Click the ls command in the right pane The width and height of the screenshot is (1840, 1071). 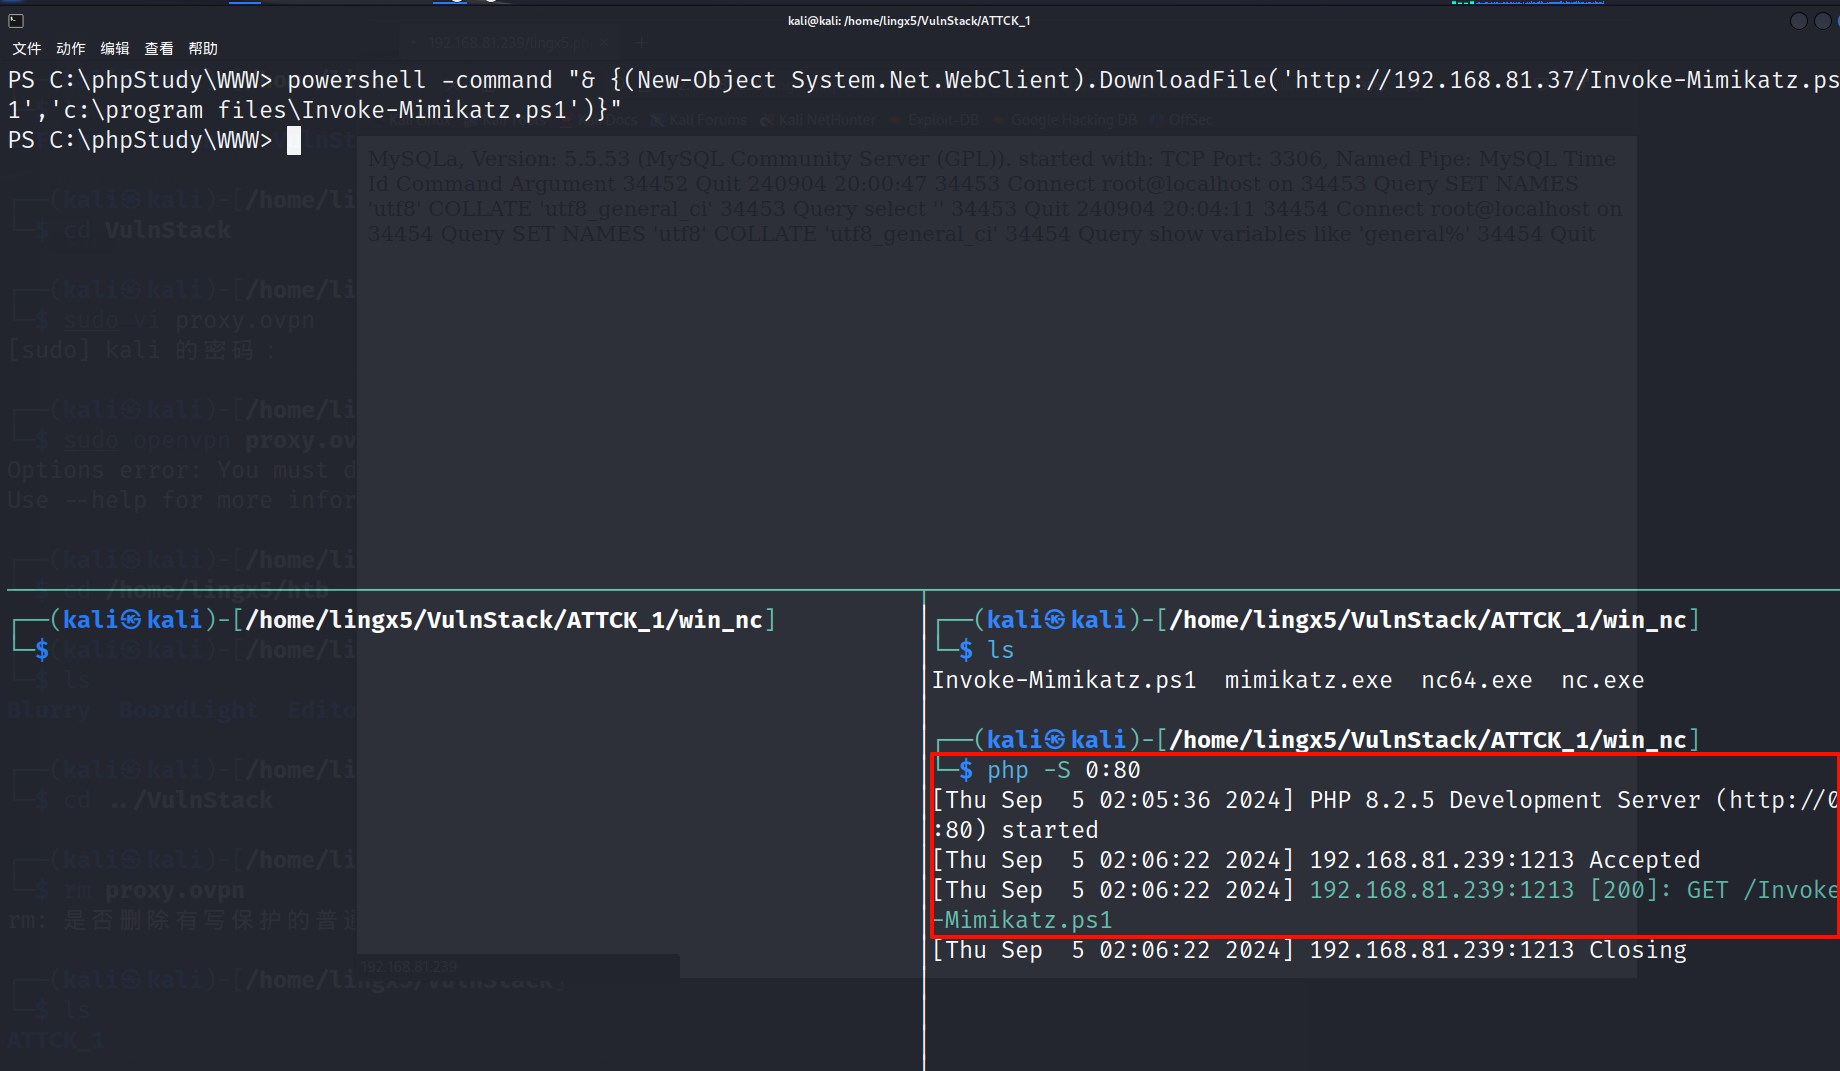(1001, 650)
